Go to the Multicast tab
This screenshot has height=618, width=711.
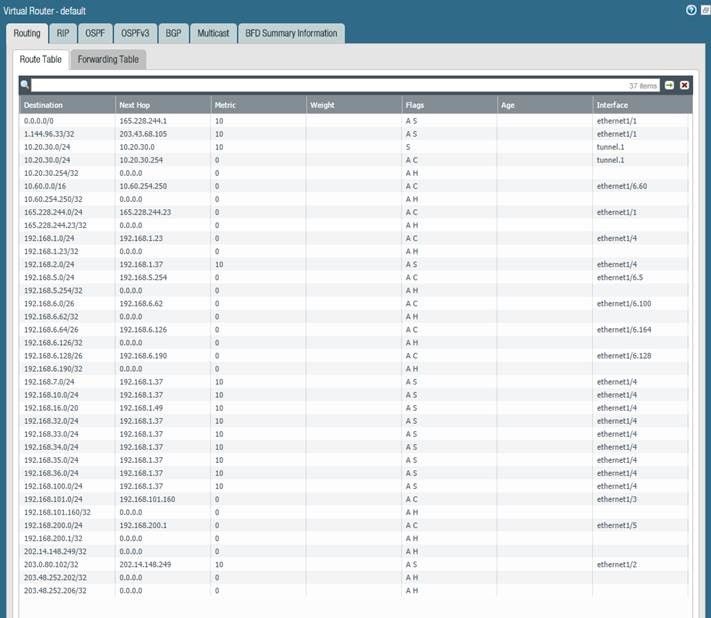tap(211, 33)
